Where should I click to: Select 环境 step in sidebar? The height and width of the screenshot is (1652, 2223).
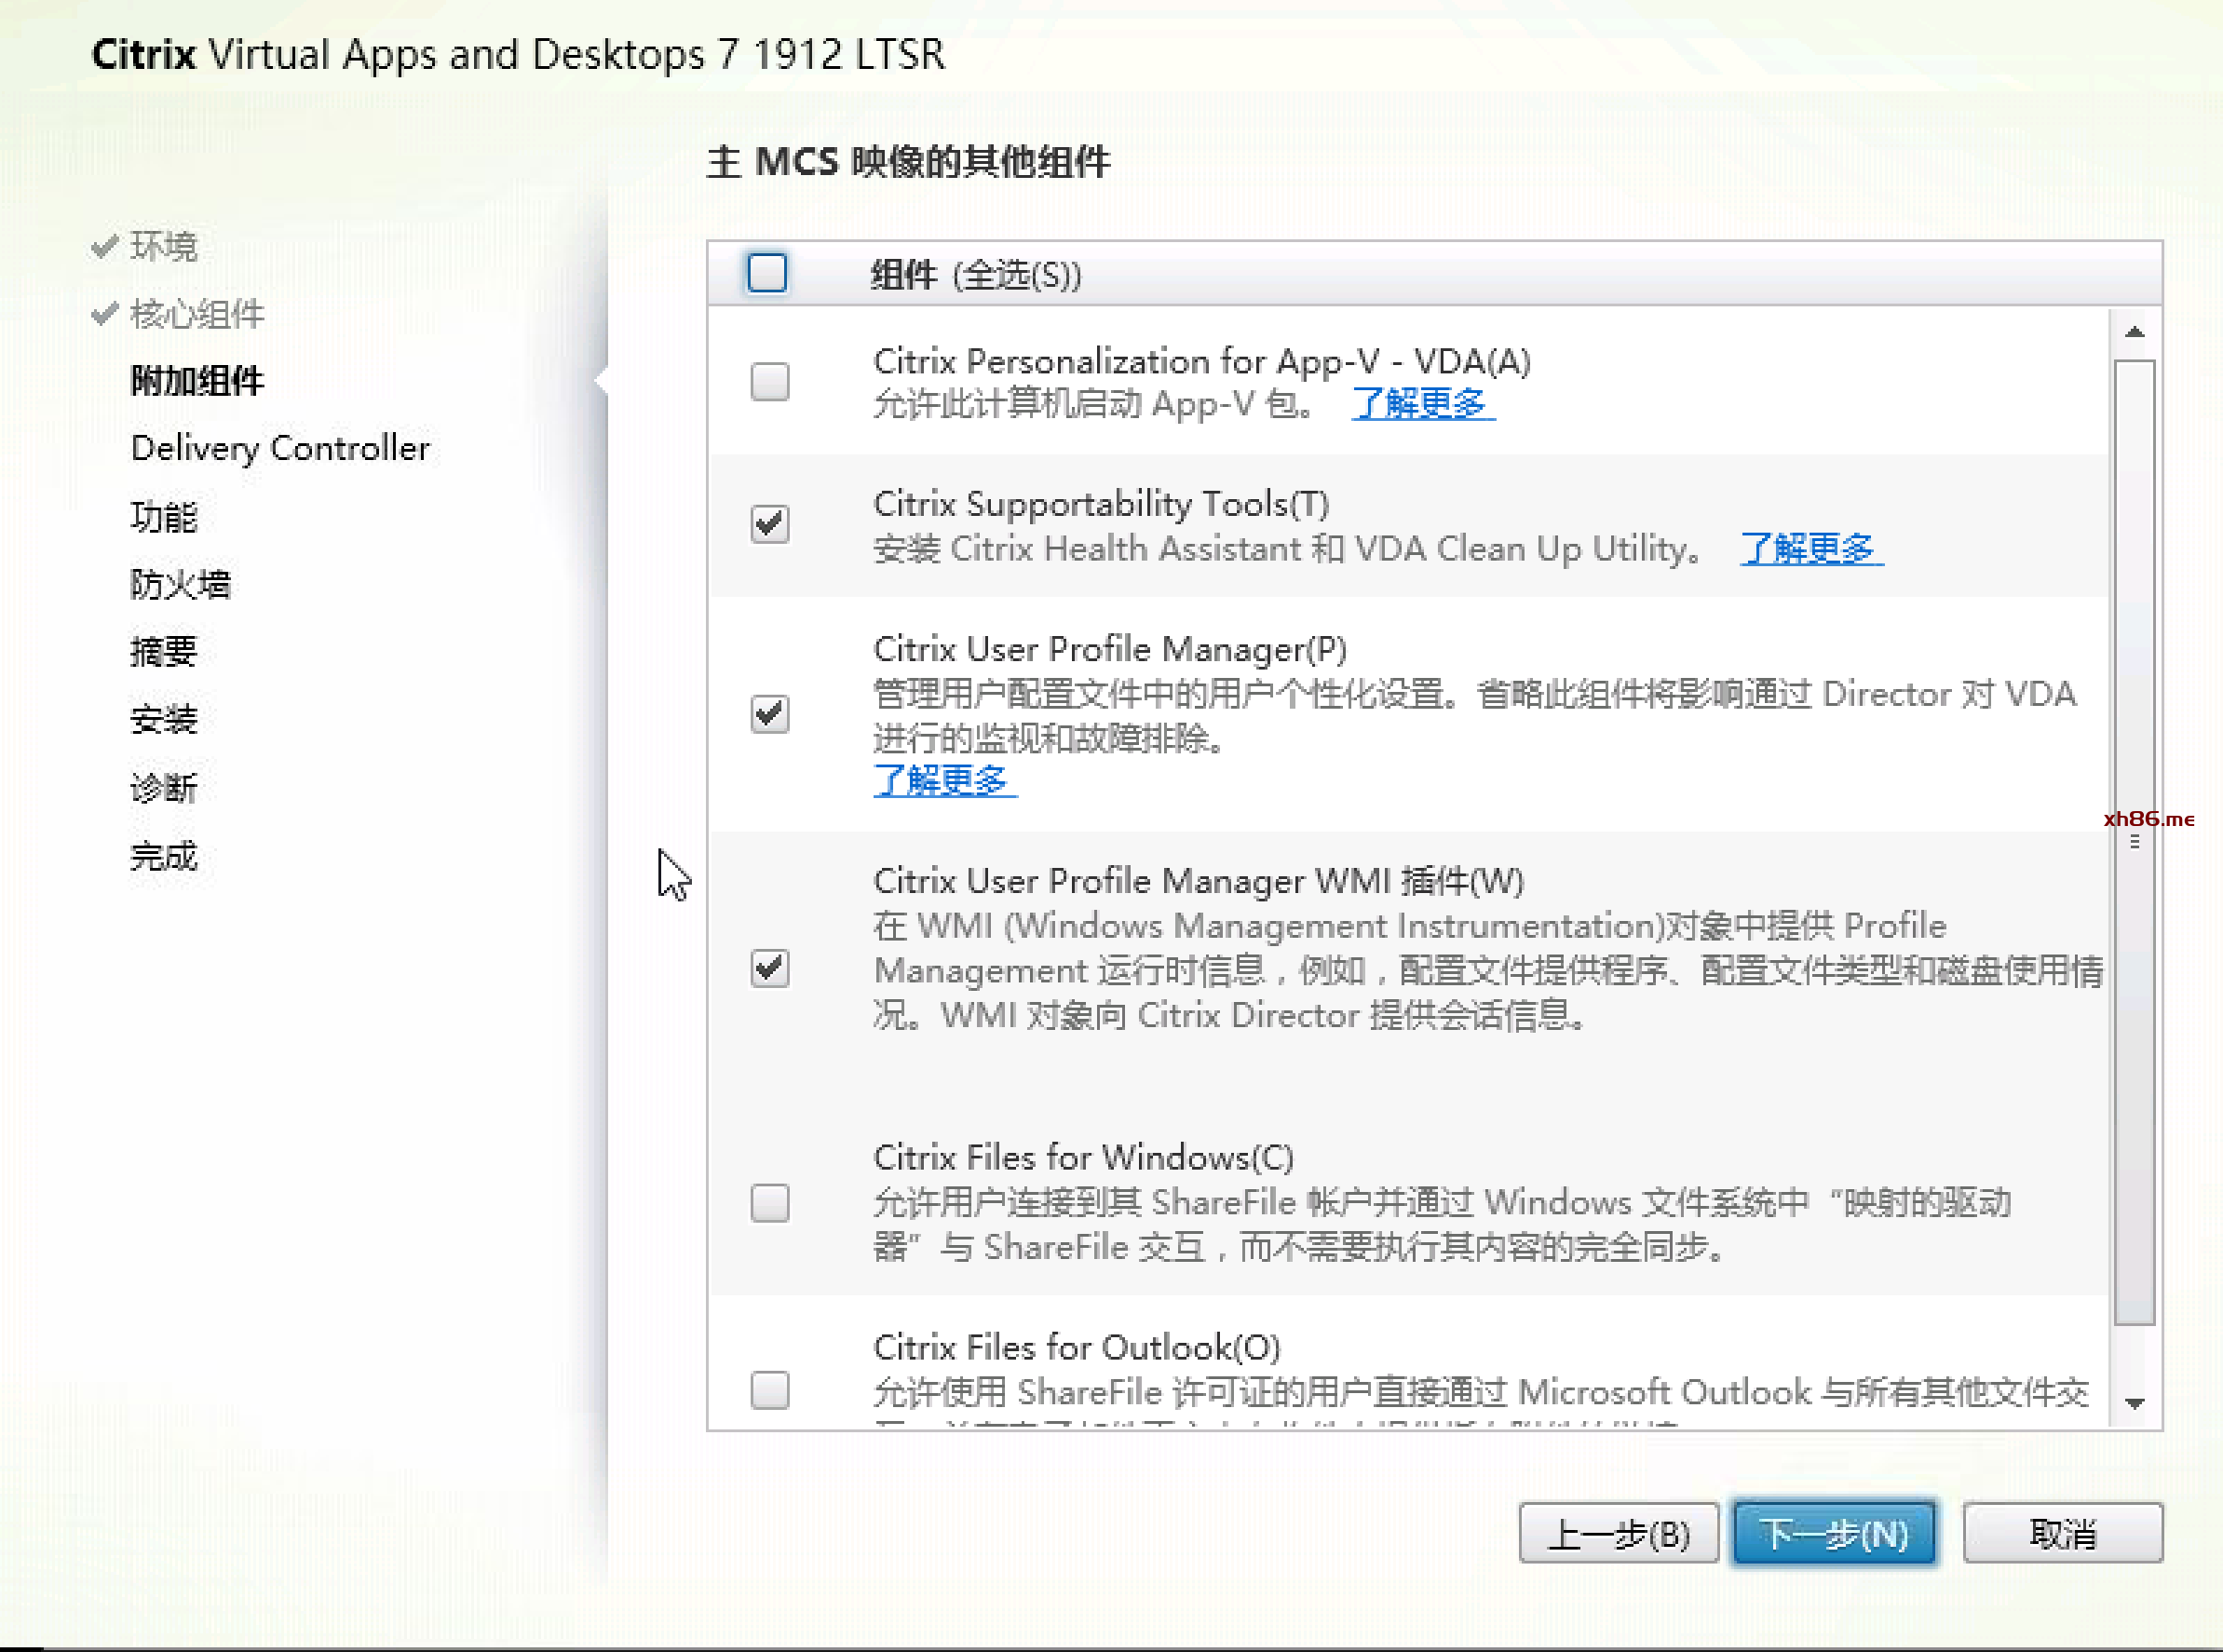click(x=164, y=246)
